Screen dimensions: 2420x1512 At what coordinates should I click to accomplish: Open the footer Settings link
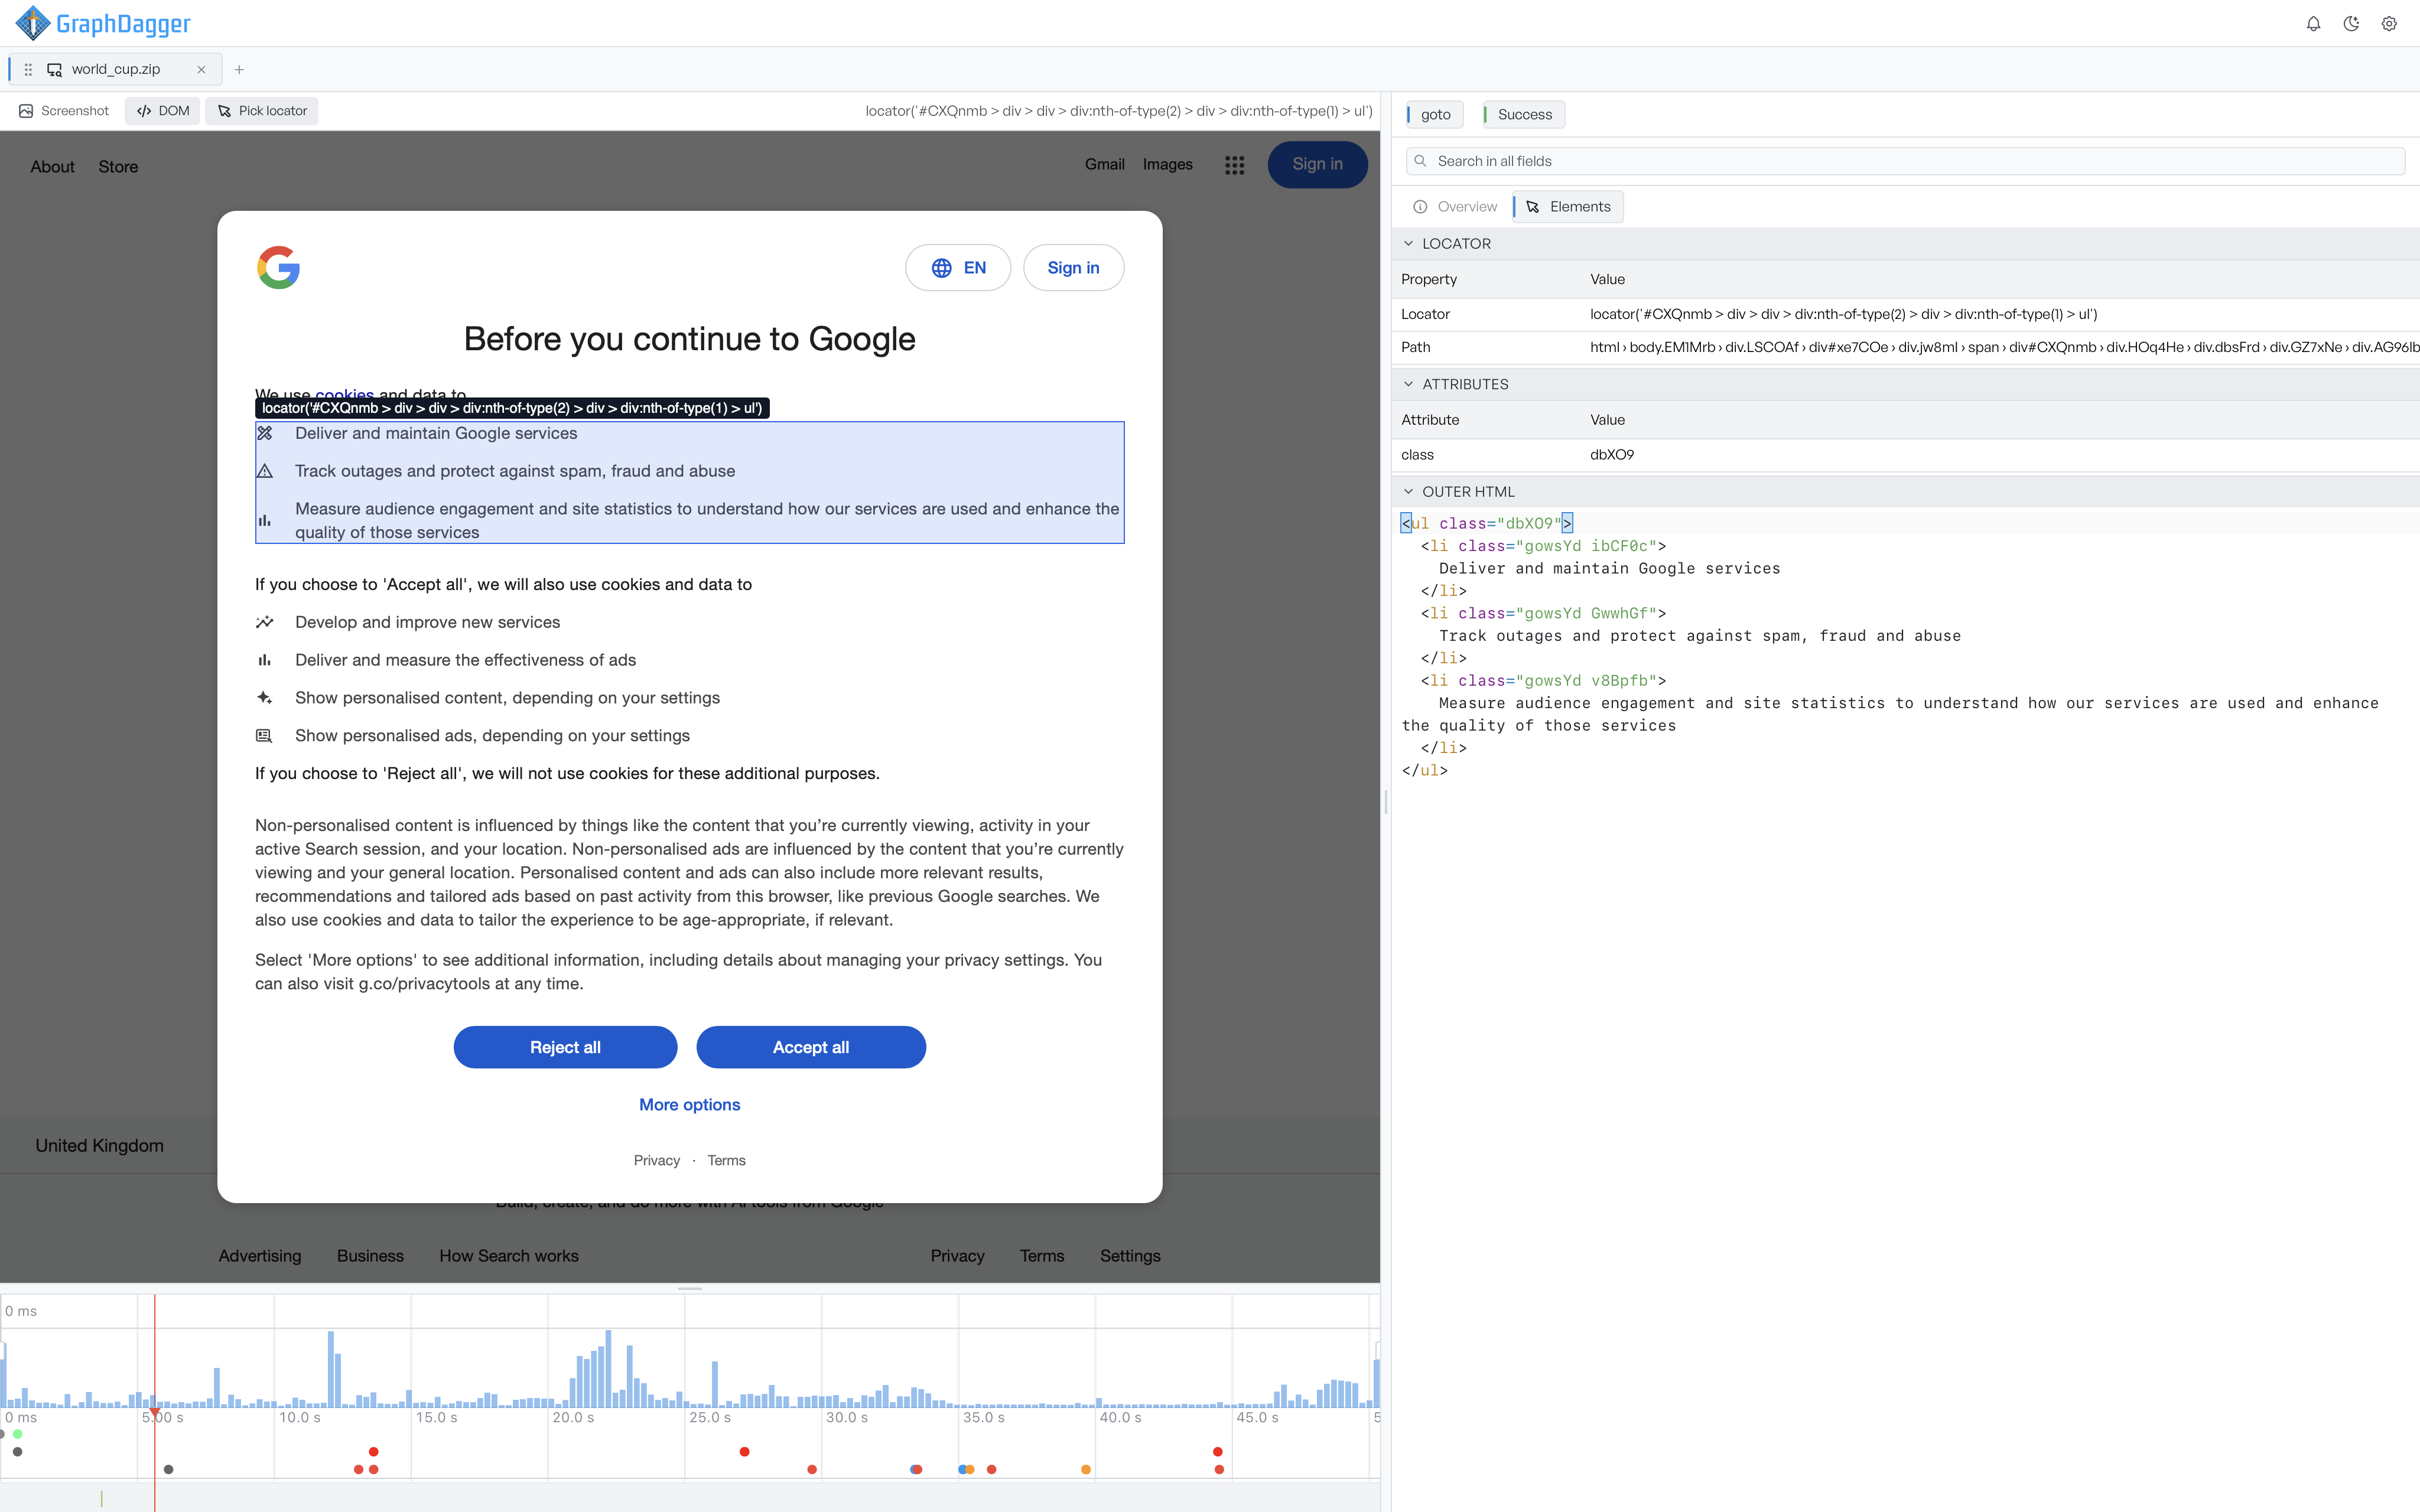point(1130,1256)
